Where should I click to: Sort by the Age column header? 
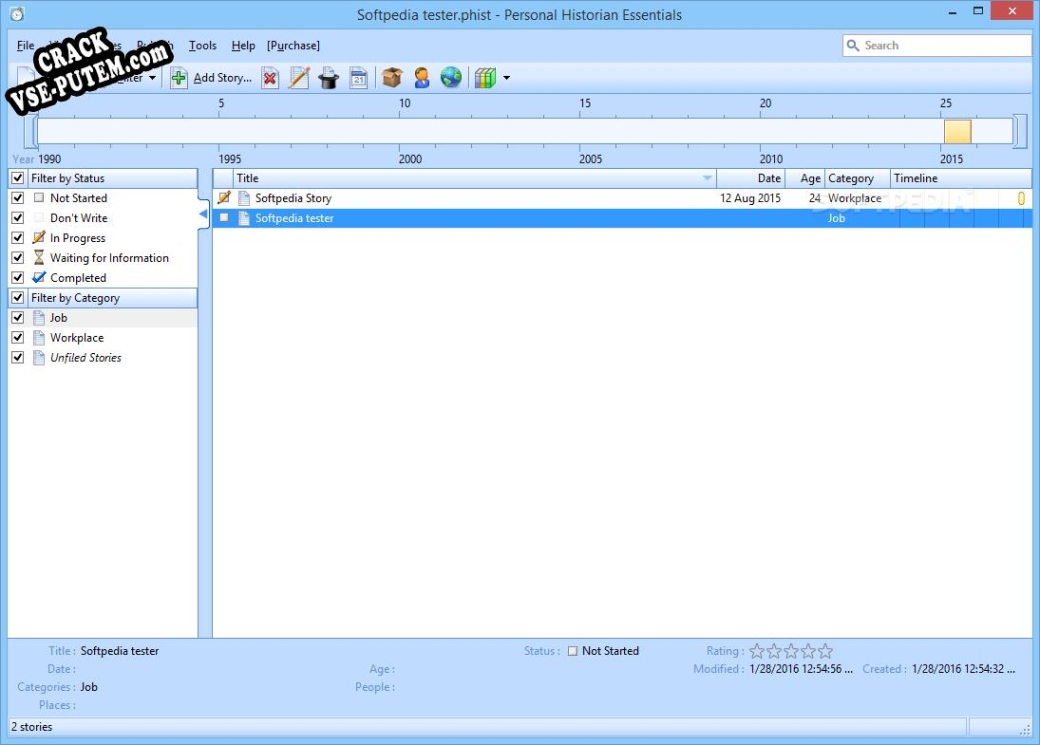(x=805, y=178)
